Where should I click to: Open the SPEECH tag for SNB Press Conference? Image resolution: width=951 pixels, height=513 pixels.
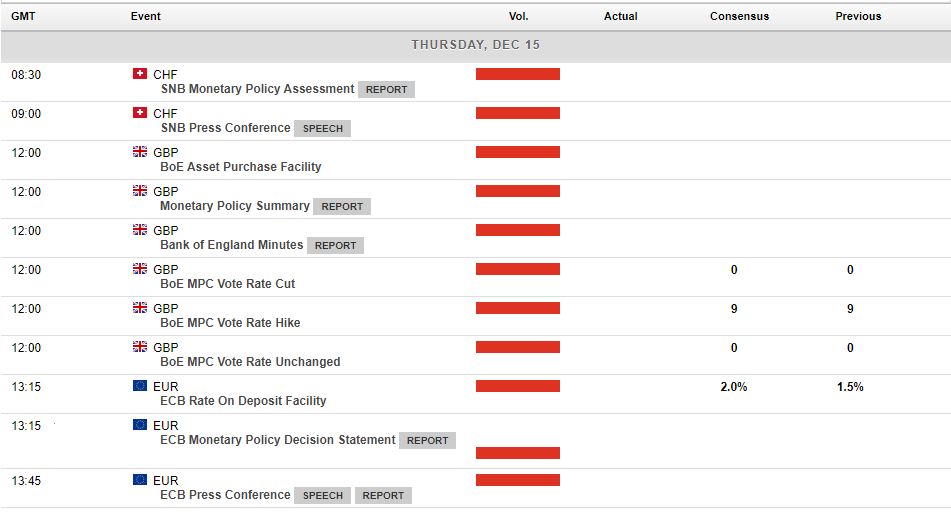tap(323, 129)
